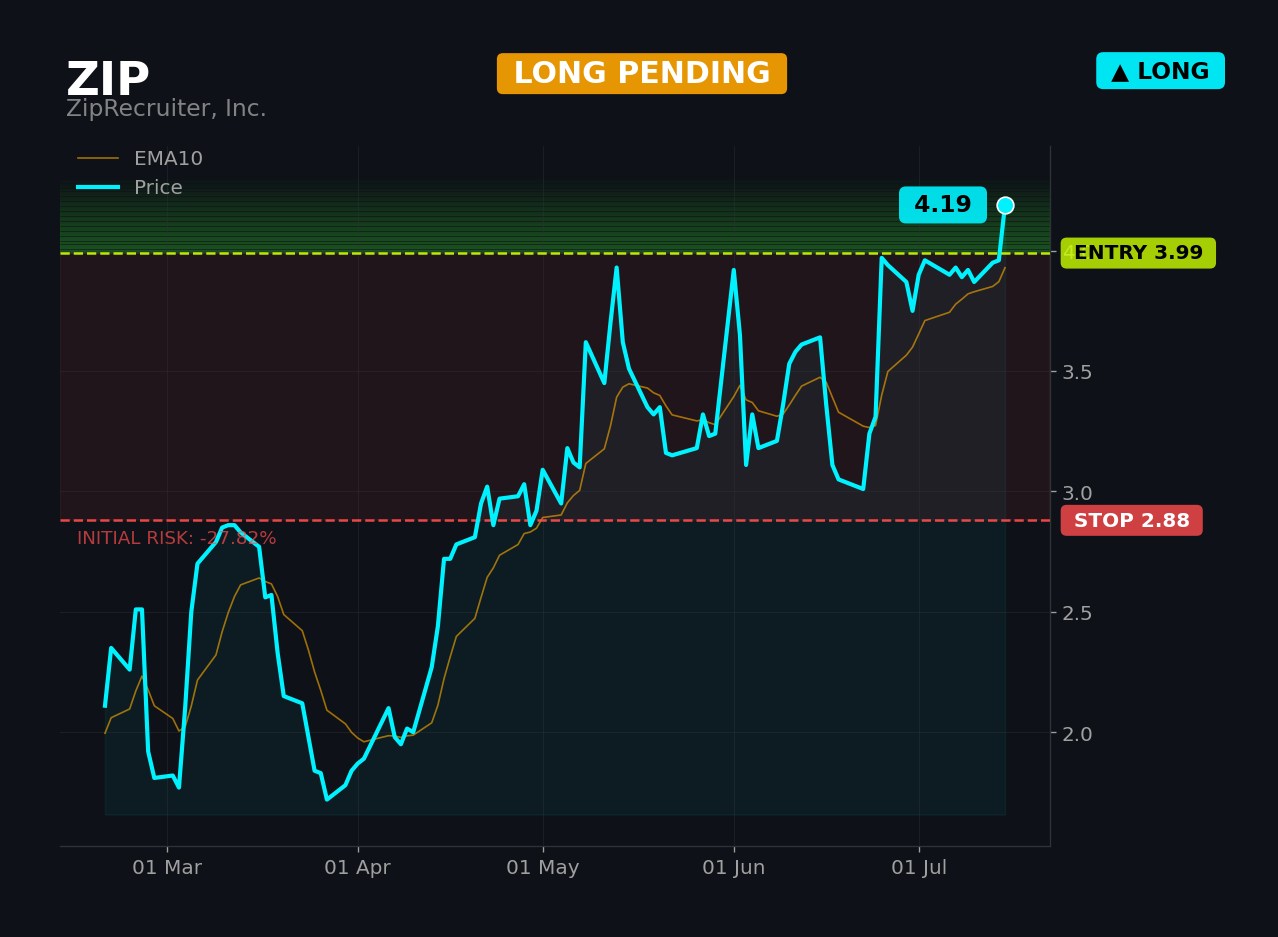Click the 01 Jun date axis label
1278x937 pixels.
(x=734, y=868)
